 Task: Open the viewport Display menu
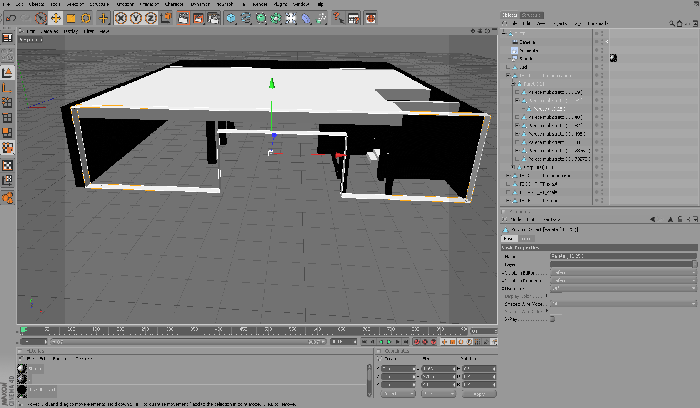click(x=71, y=31)
